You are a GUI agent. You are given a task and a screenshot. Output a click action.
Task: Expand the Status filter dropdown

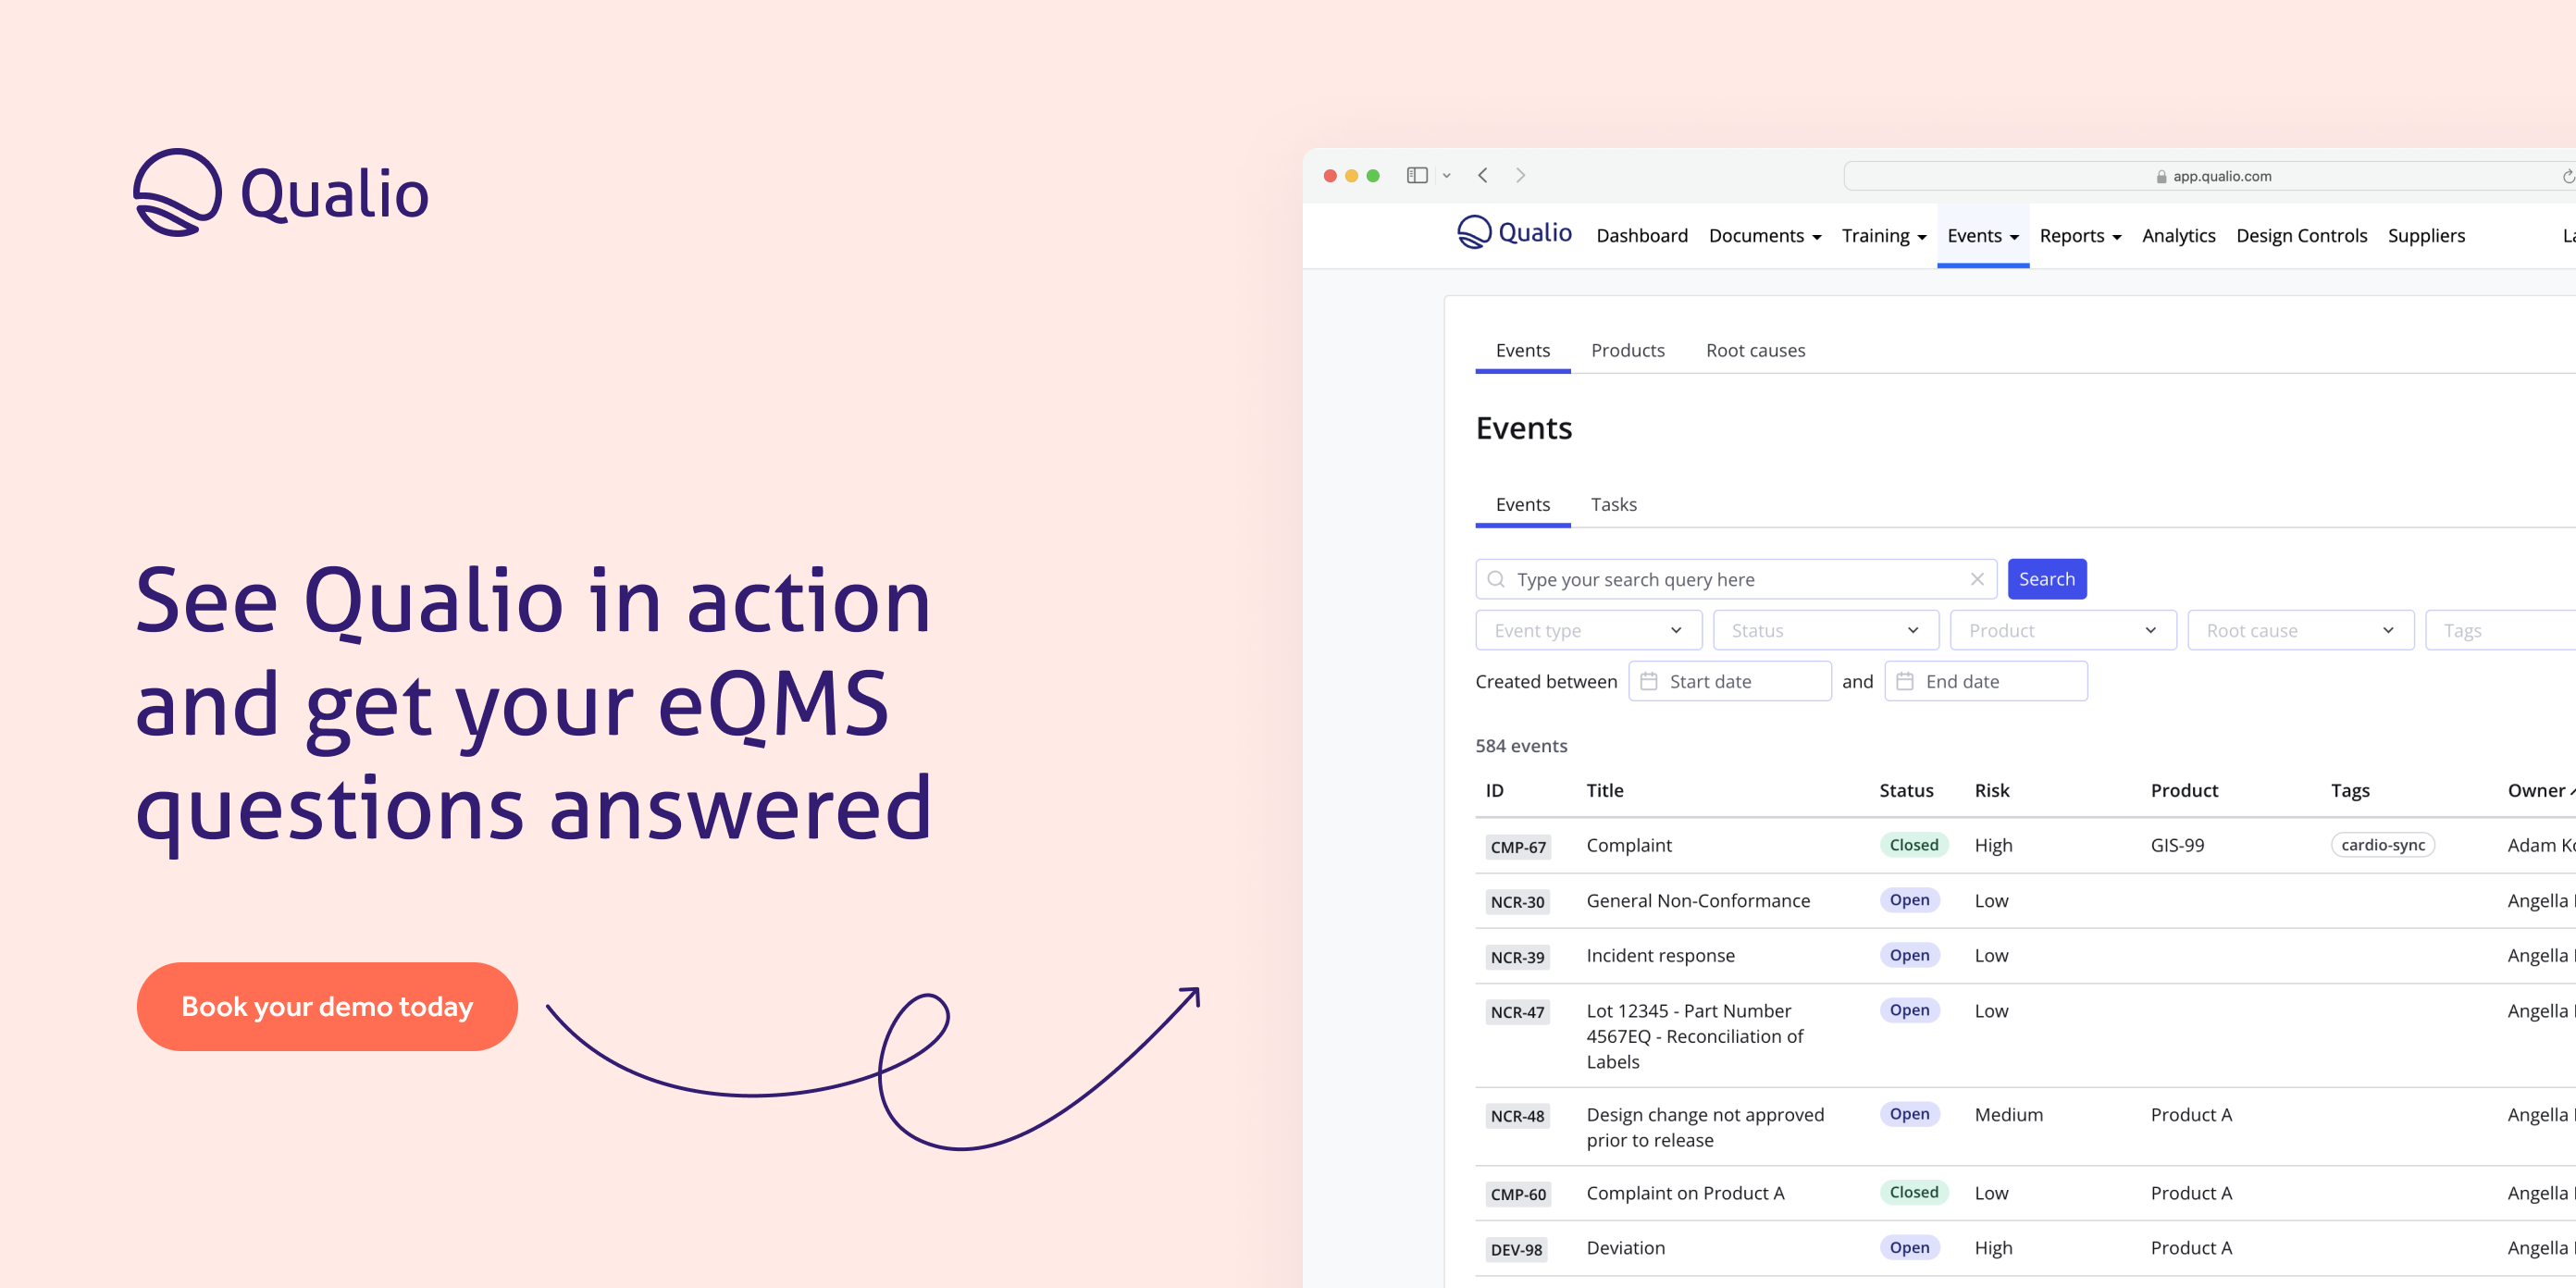pyautogui.click(x=1825, y=630)
